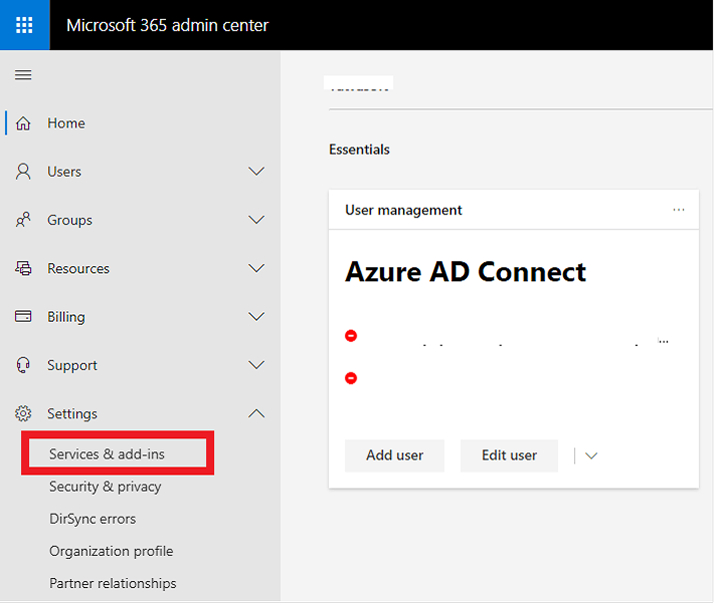716x605 pixels.
Task: Click the Users person icon
Action: (23, 172)
